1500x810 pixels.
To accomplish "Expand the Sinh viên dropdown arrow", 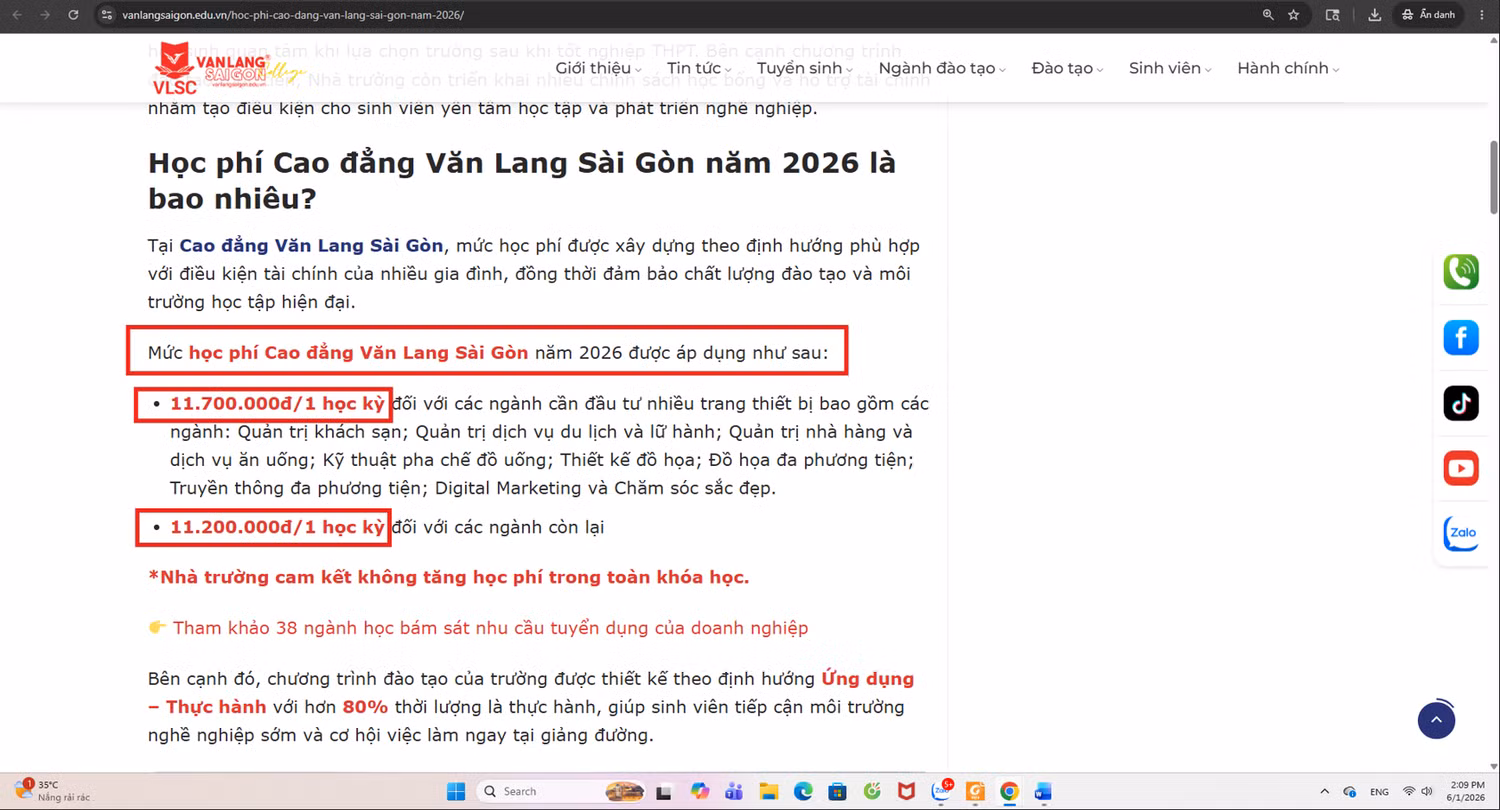I will (1207, 70).
